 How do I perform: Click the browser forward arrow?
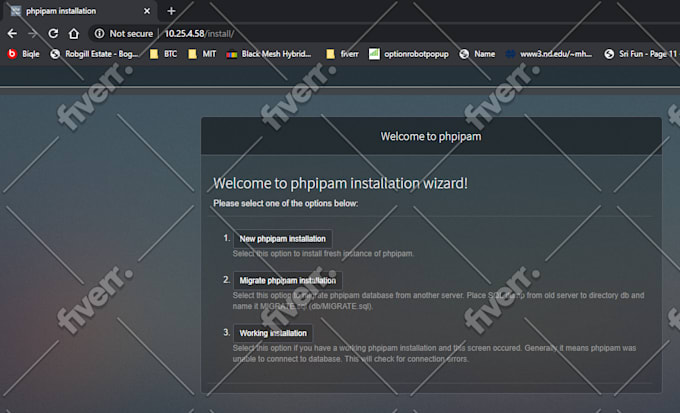click(x=33, y=33)
